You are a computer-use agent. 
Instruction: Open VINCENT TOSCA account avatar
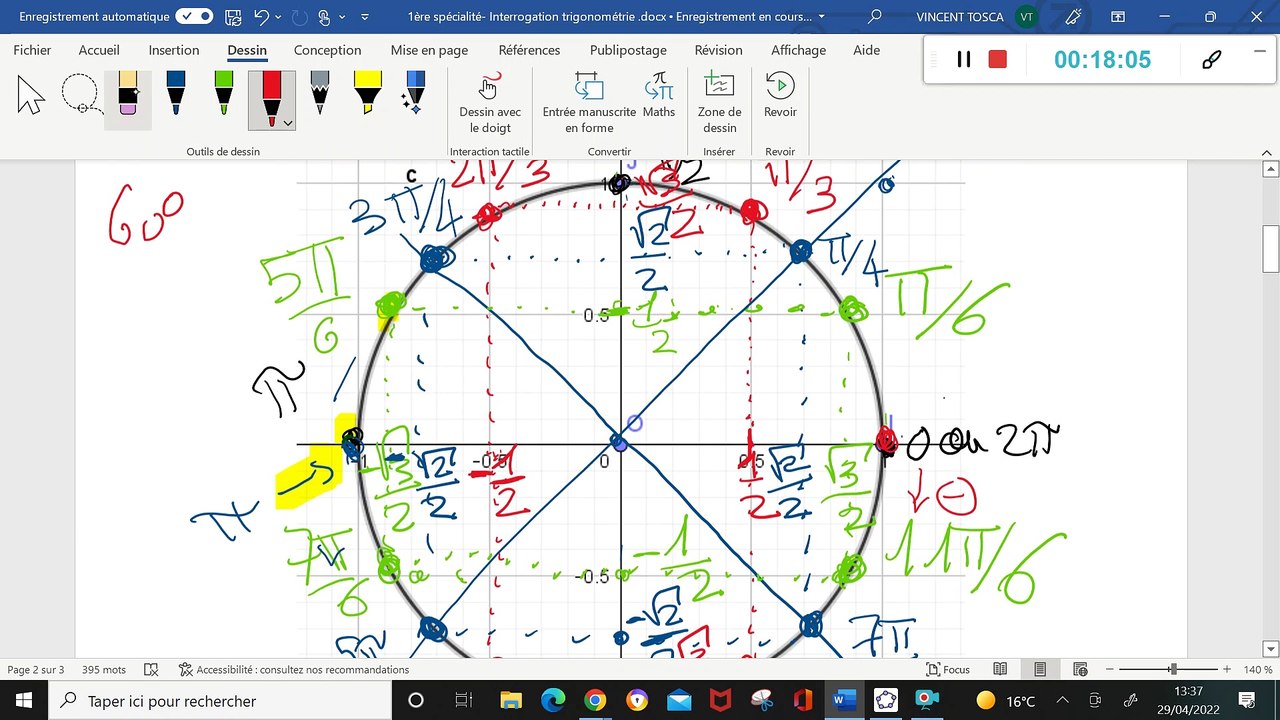coord(1026,17)
